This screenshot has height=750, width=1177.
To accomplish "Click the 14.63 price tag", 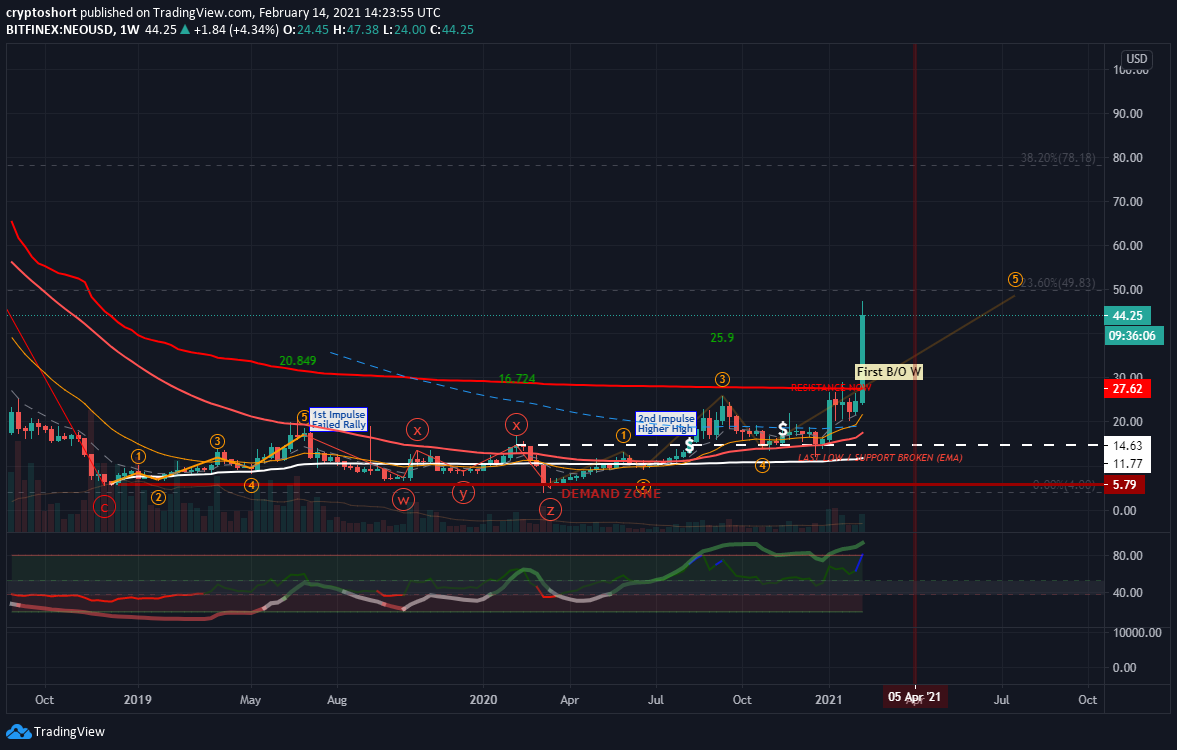I will point(1127,446).
